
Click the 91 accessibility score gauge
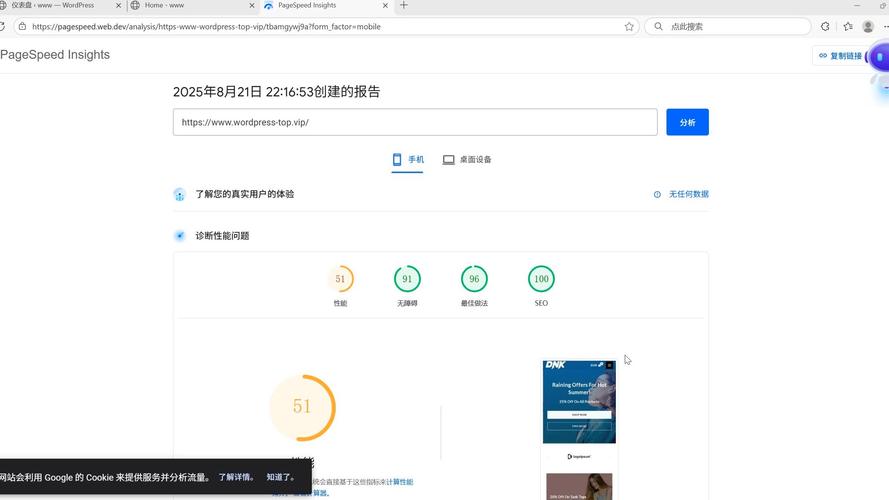click(407, 279)
